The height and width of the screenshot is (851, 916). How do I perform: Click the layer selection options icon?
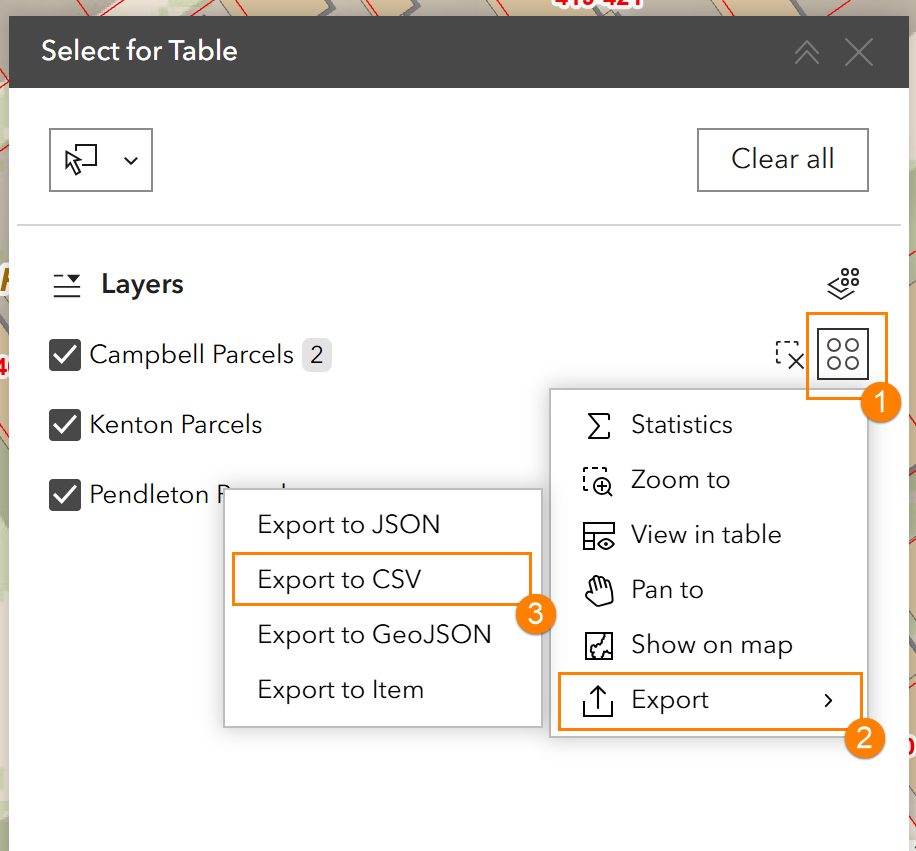[x=844, y=283]
